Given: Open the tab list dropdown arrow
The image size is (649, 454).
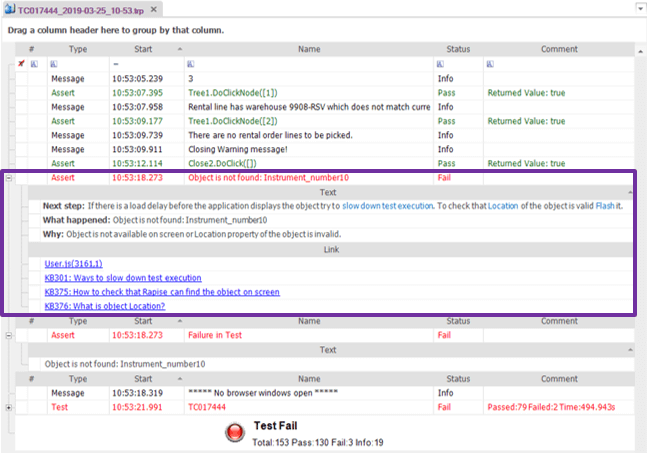Looking at the screenshot, I should click(x=640, y=8).
